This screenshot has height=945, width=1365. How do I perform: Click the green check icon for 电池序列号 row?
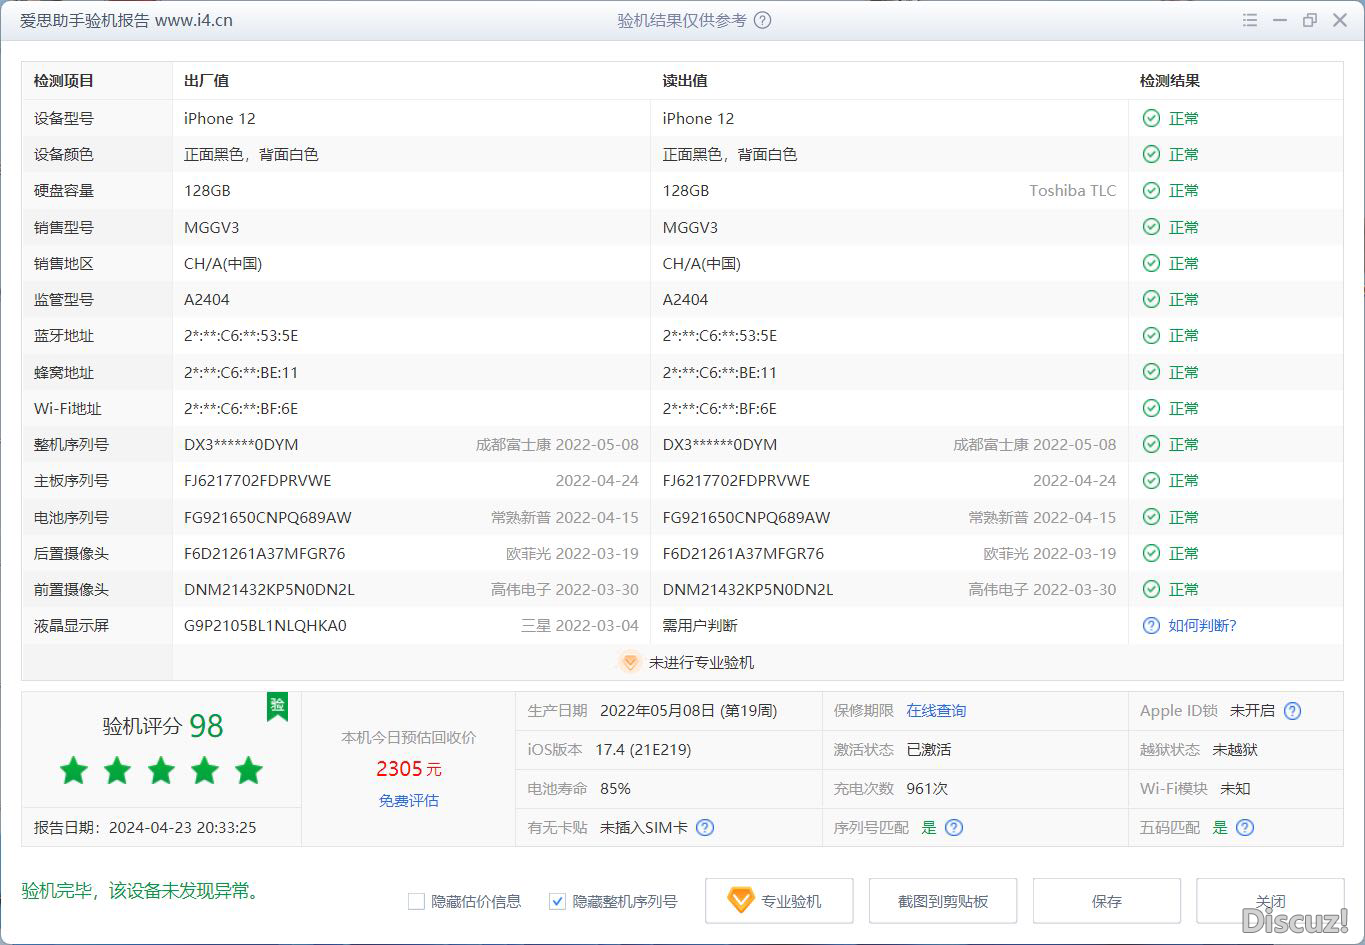(x=1151, y=517)
